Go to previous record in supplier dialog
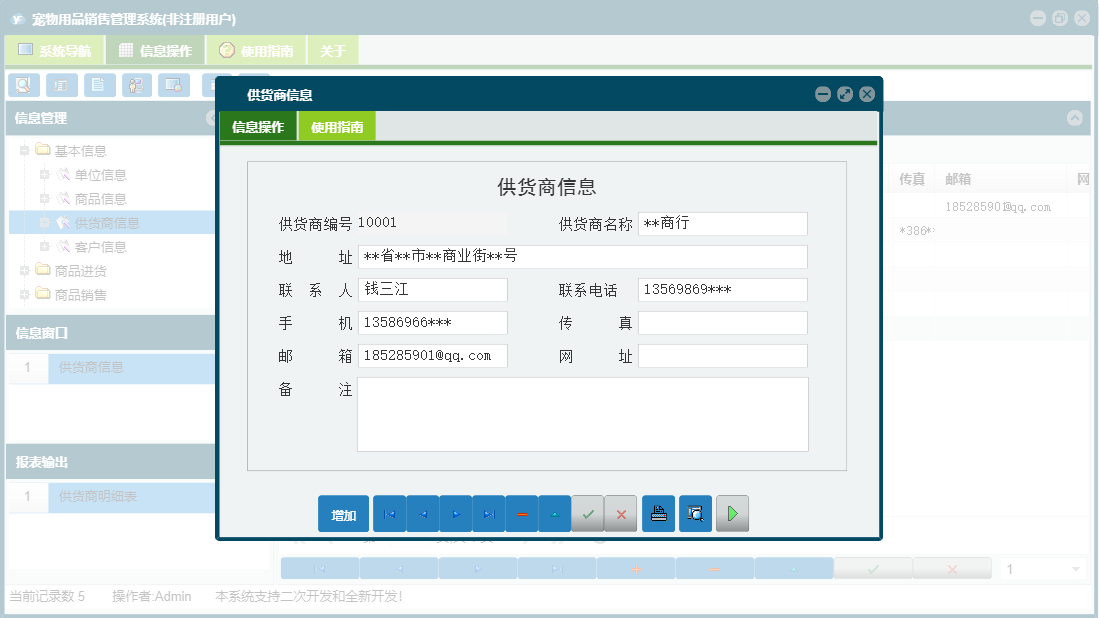This screenshot has width=1099, height=618. click(423, 514)
